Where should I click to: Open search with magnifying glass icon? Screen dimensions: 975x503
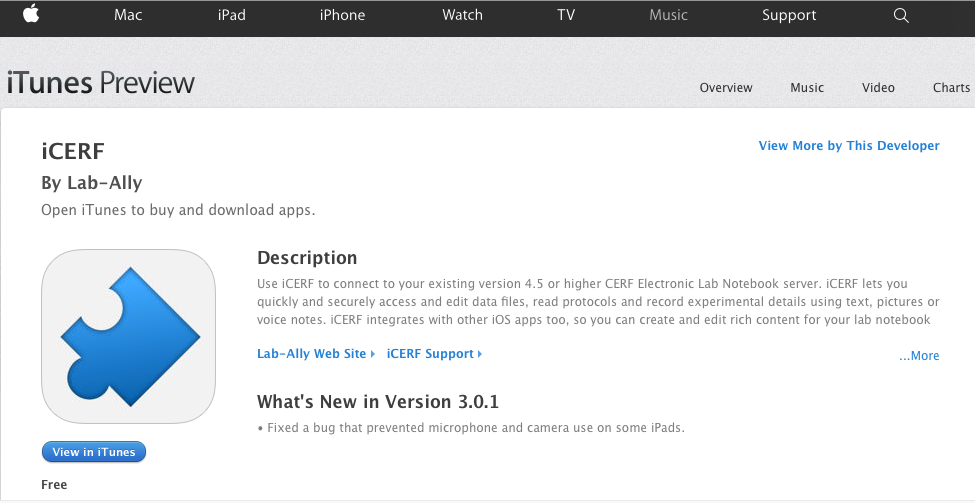click(x=901, y=16)
